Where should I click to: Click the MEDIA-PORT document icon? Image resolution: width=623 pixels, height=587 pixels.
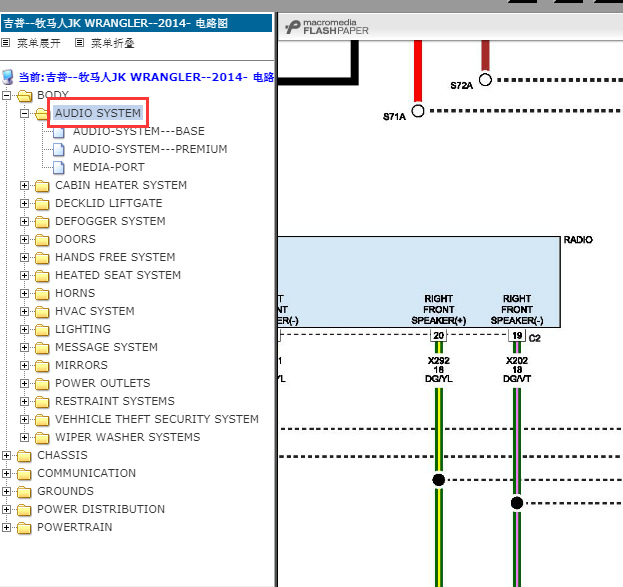pyautogui.click(x=59, y=167)
